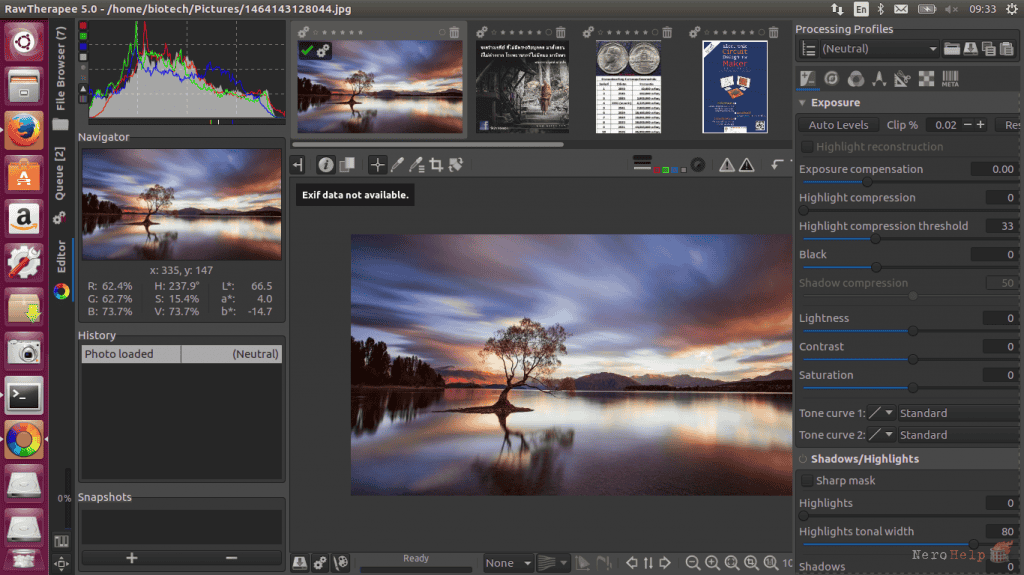Screen dimensions: 1024x575
Task: Select the crop selection tool
Action: coord(436,165)
